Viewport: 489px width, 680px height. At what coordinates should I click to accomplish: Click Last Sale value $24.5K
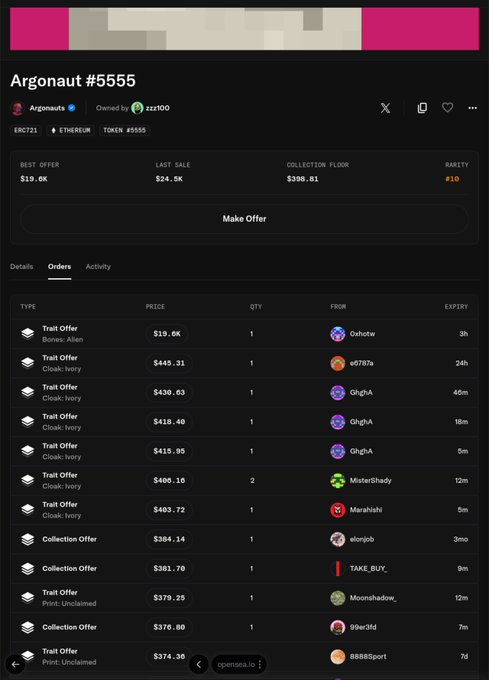[169, 179]
